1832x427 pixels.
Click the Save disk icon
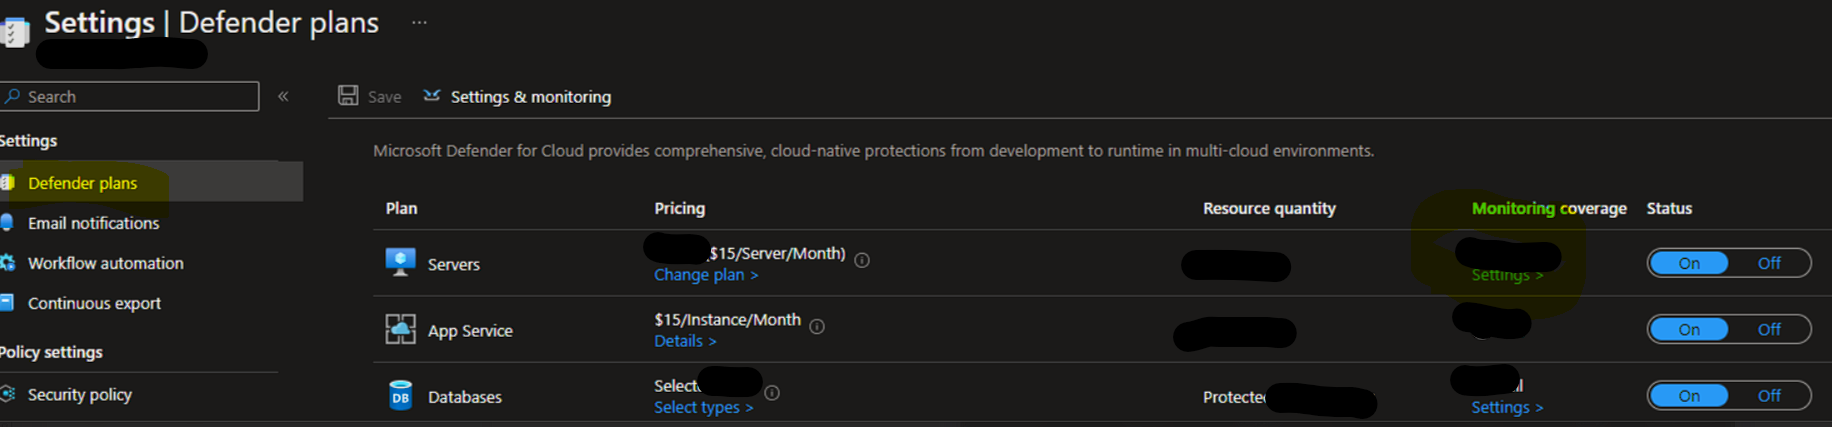[348, 95]
